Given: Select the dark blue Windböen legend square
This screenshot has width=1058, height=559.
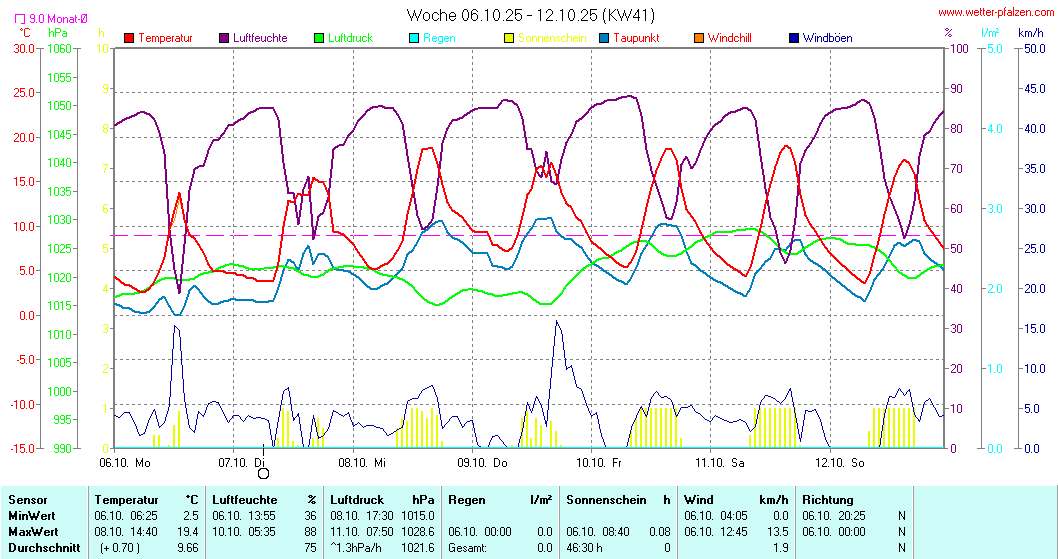Looking at the screenshot, I should coord(794,38).
